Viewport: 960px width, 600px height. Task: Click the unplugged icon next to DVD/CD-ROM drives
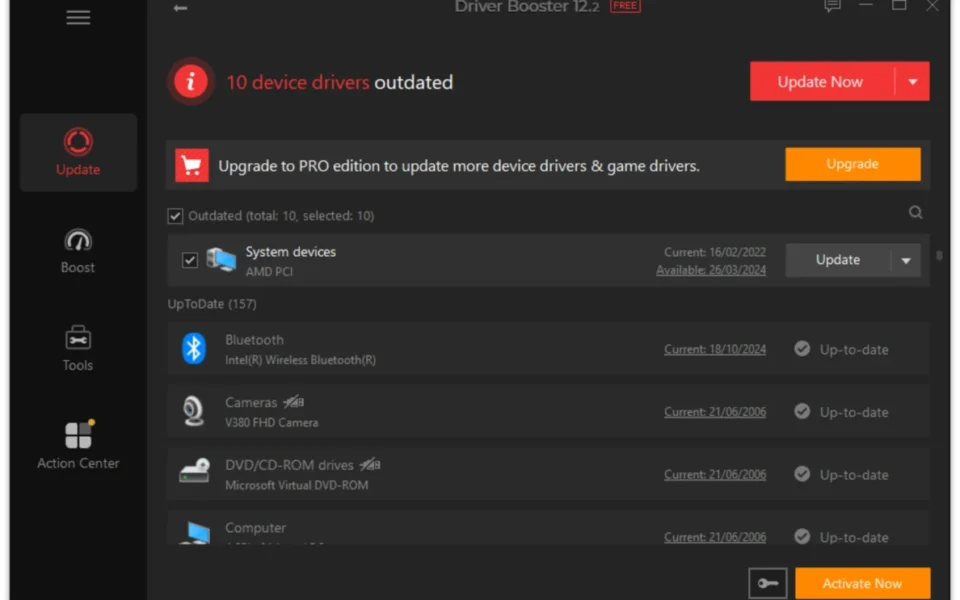point(370,465)
